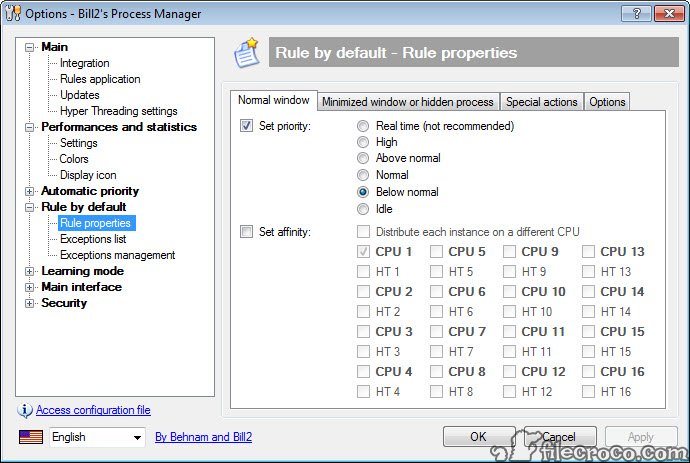Viewport: 690px width, 463px height.
Task: Click the rule properties notepad star icon
Action: (x=246, y=53)
